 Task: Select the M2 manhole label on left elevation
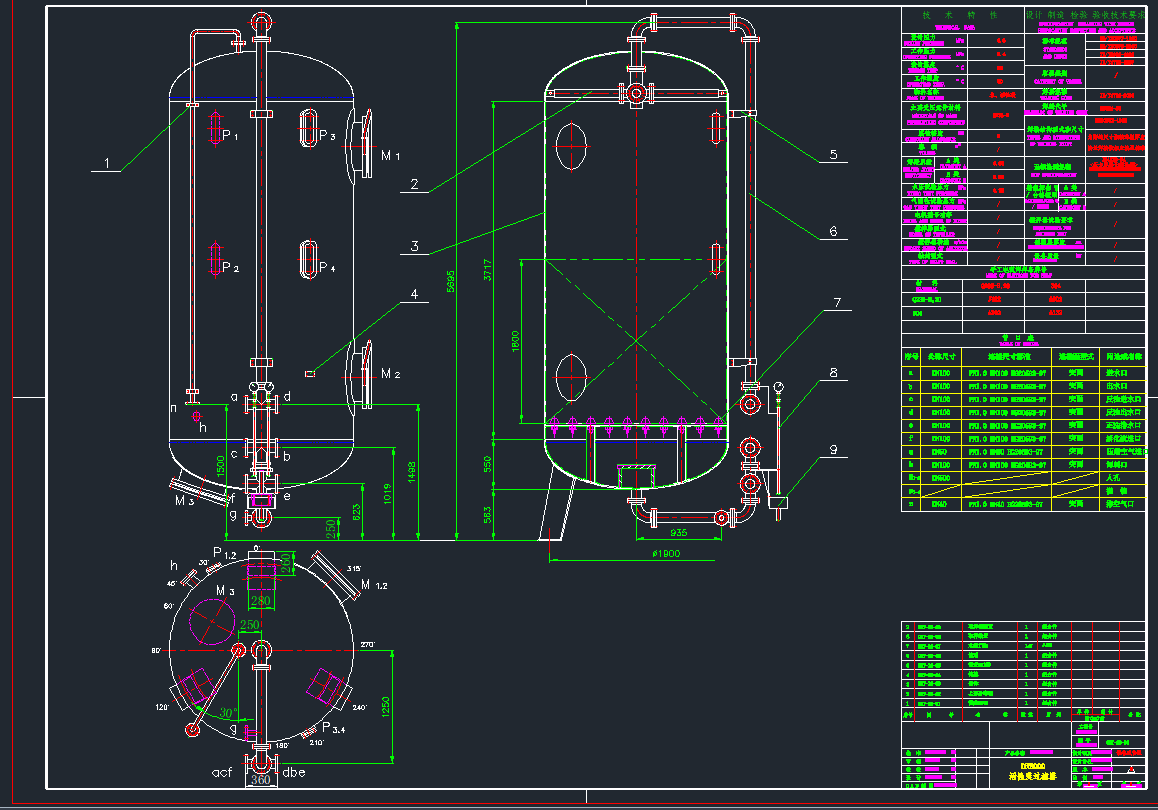(x=390, y=373)
